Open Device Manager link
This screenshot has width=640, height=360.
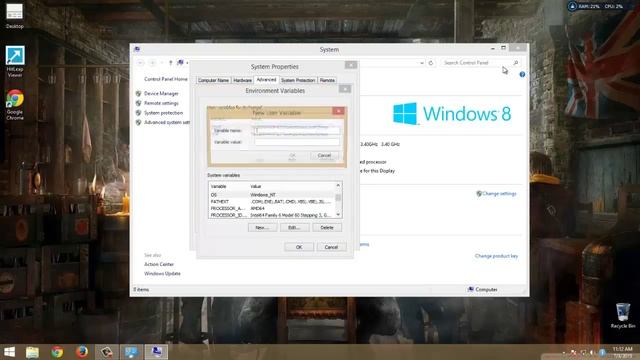tap(161, 93)
